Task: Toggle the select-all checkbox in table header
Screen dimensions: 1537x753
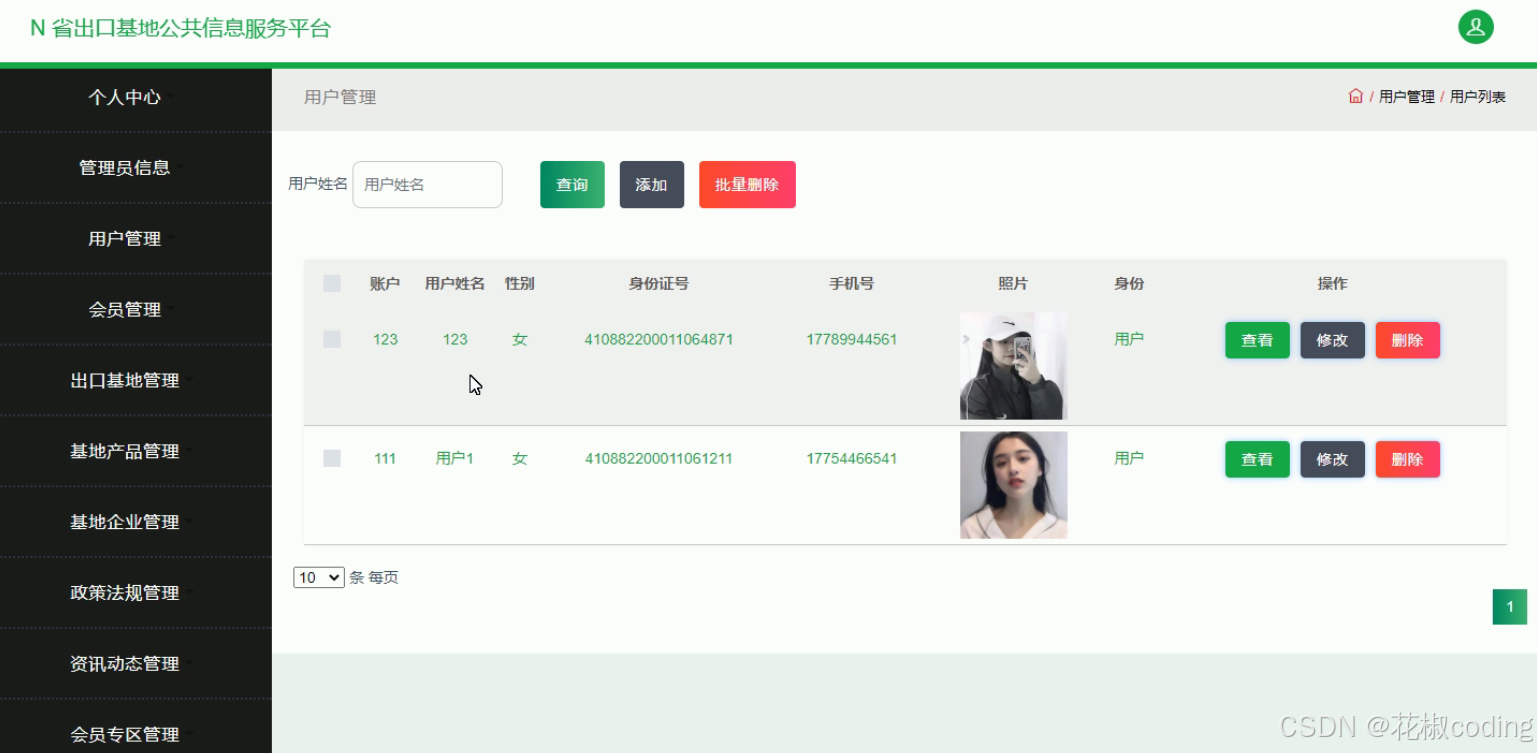Action: coord(332,284)
